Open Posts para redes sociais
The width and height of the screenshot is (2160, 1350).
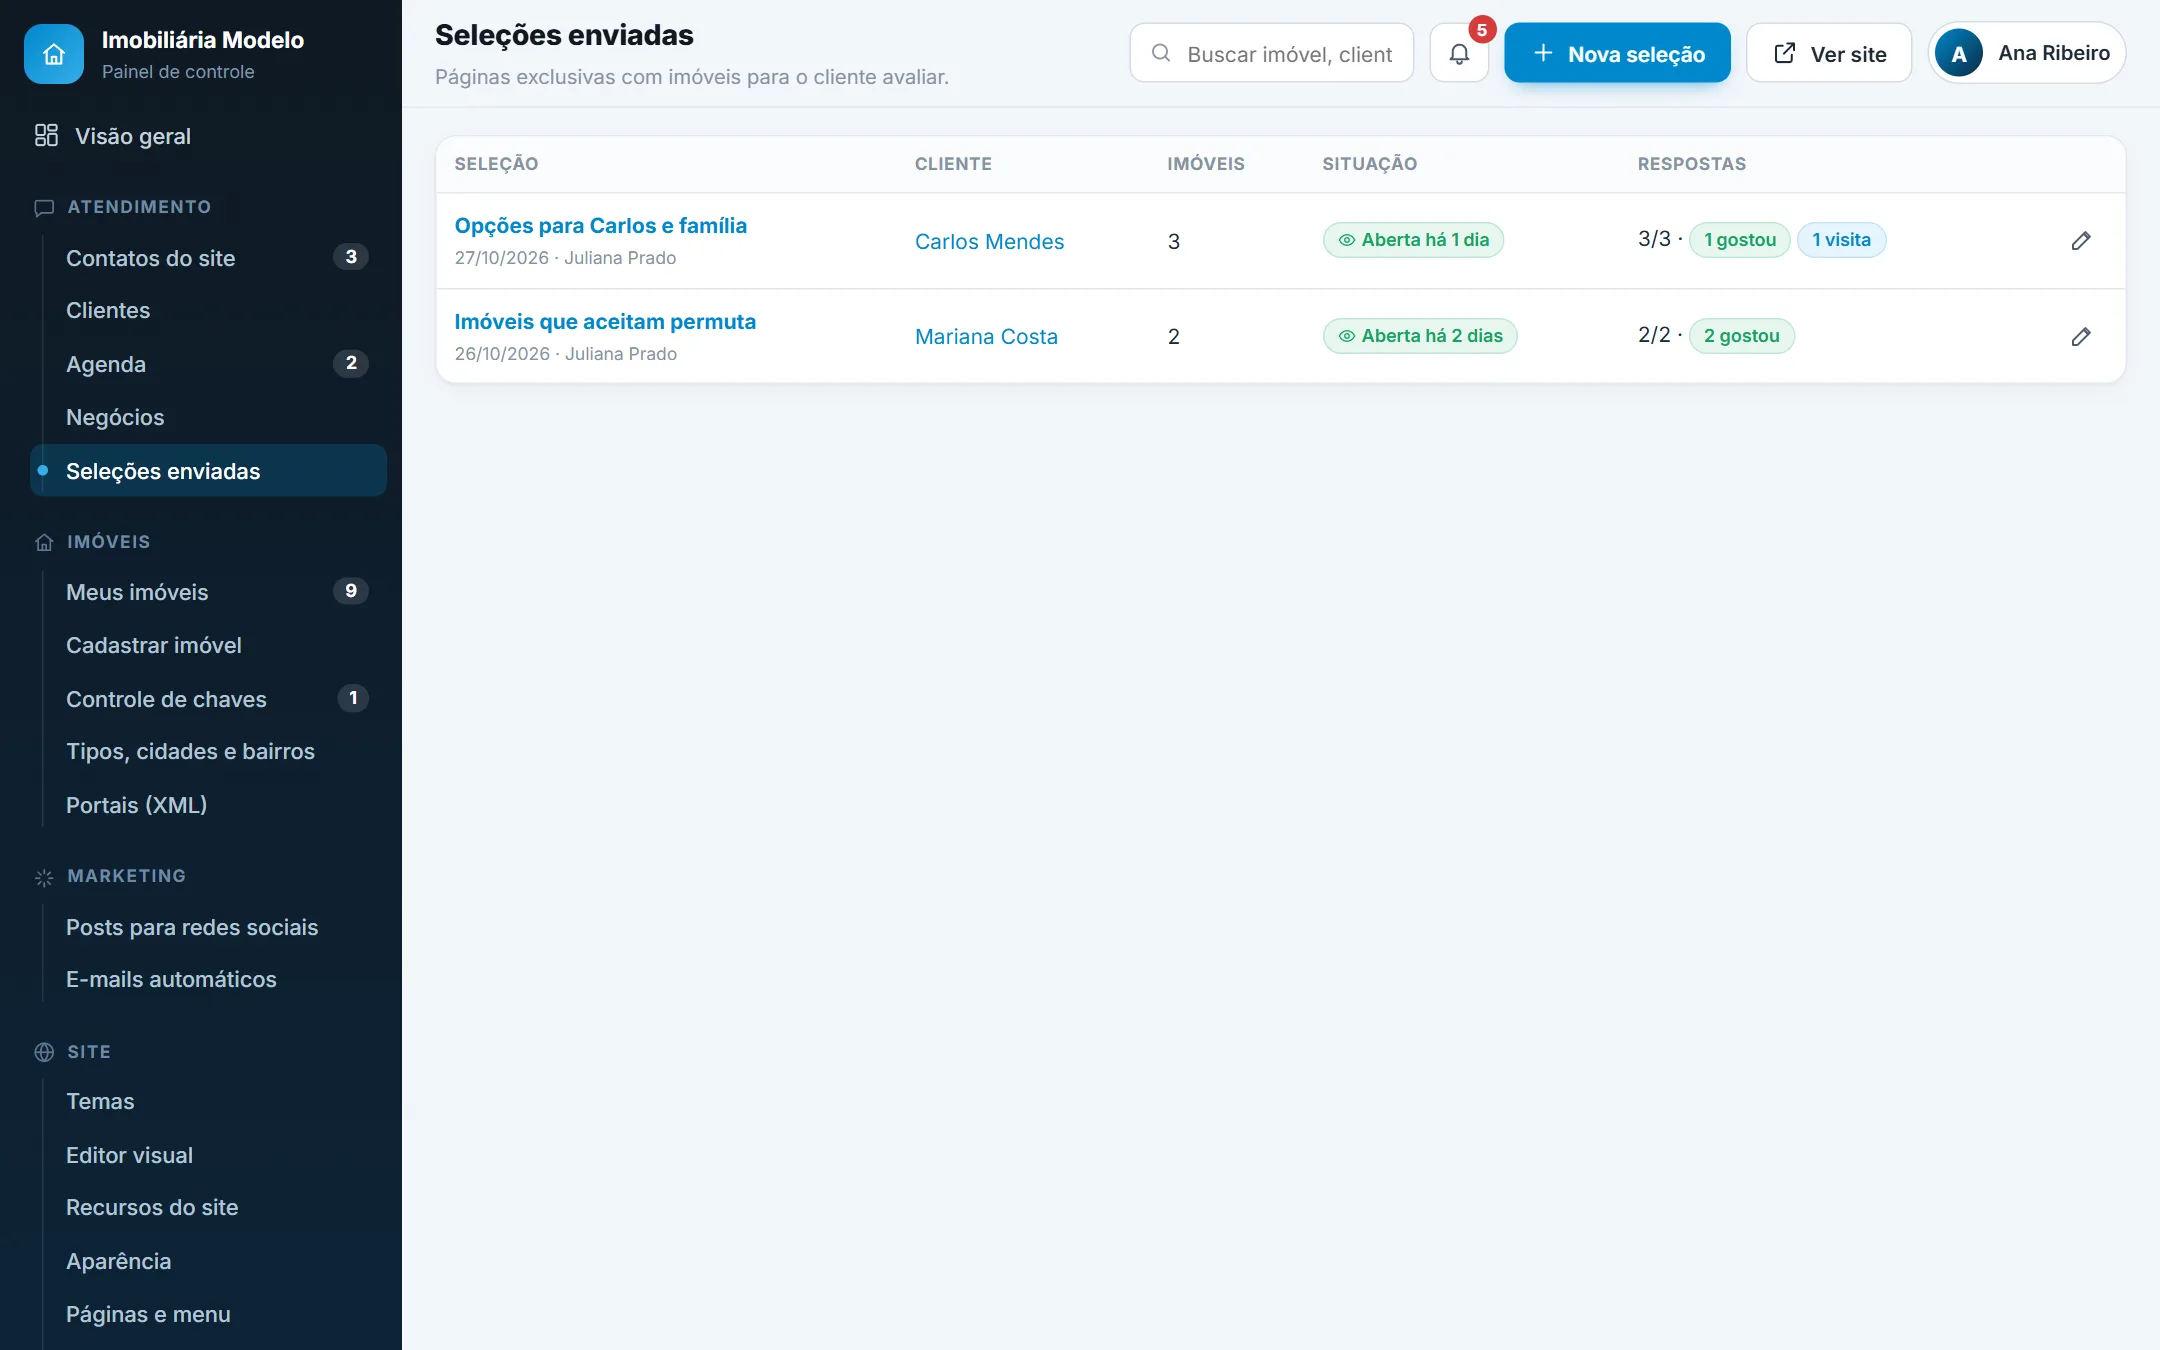pos(208,927)
